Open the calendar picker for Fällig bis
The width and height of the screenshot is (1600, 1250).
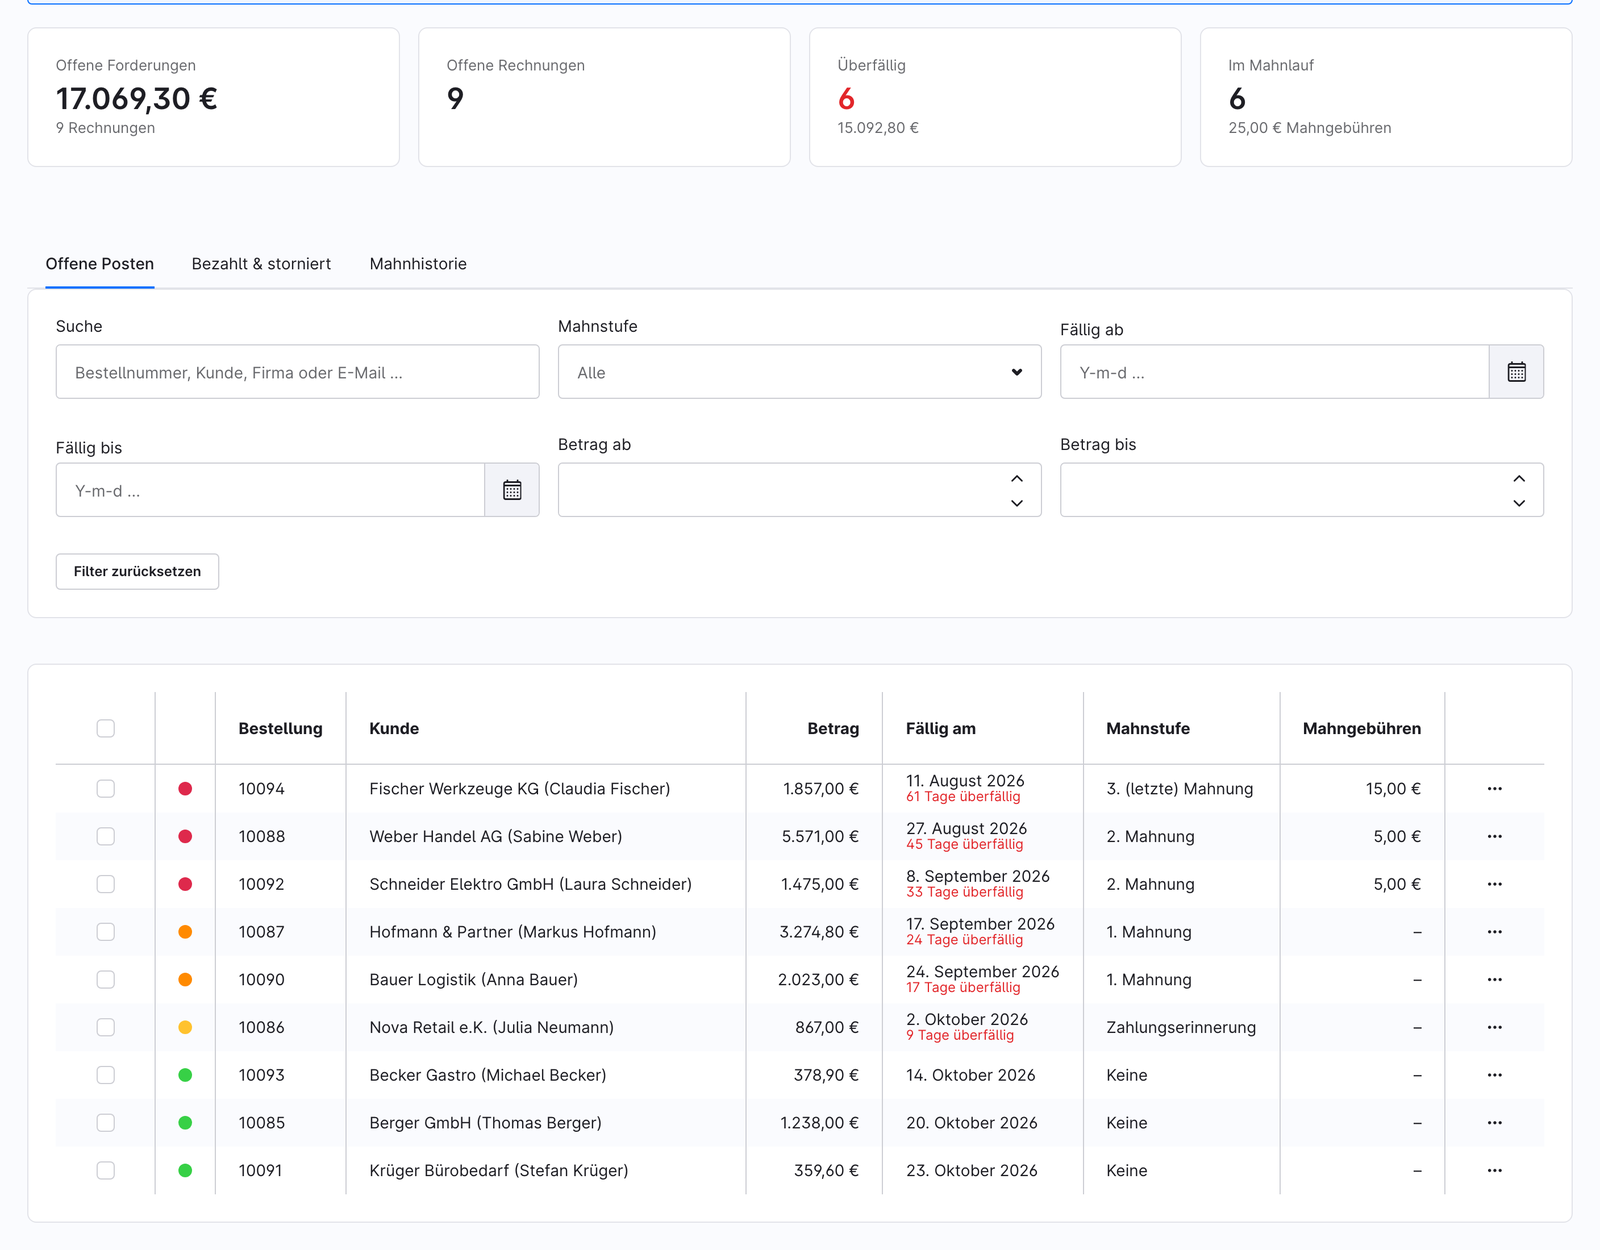coord(512,490)
